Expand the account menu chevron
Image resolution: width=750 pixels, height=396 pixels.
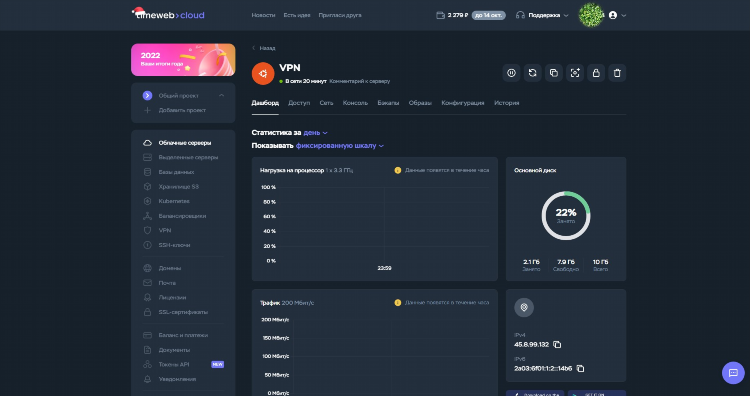[624, 15]
